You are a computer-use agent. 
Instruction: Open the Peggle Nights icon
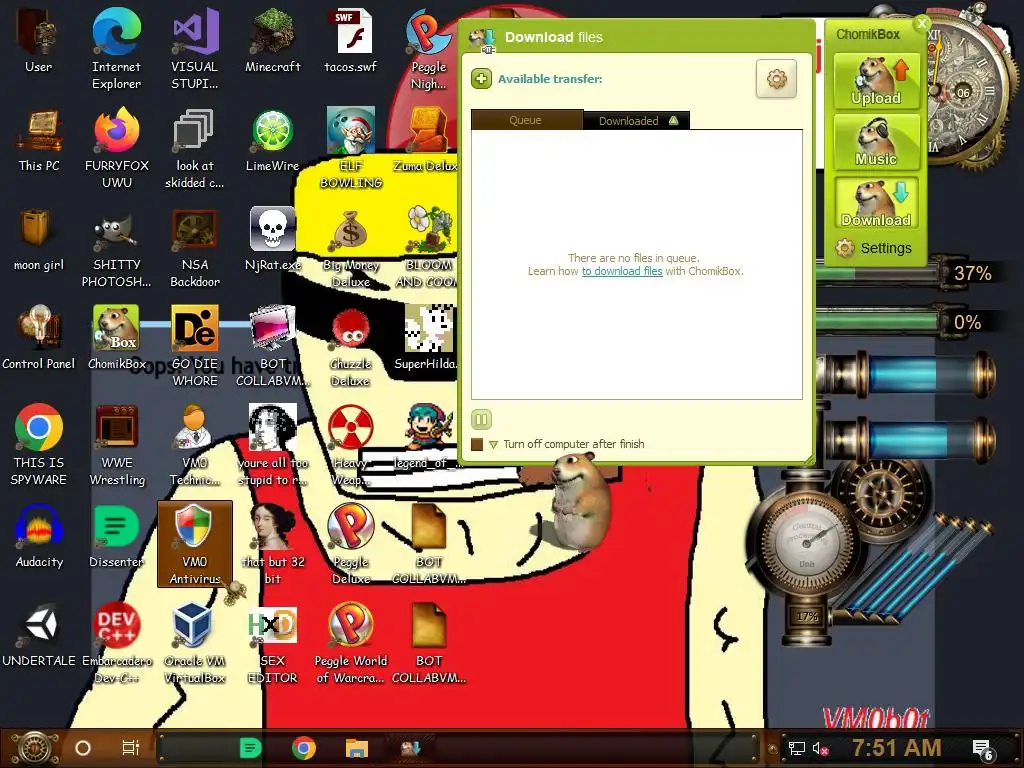(428, 49)
